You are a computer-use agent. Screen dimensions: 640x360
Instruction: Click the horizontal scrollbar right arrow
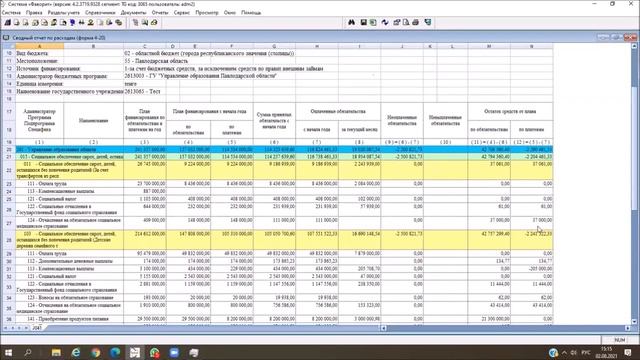click(x=628, y=328)
